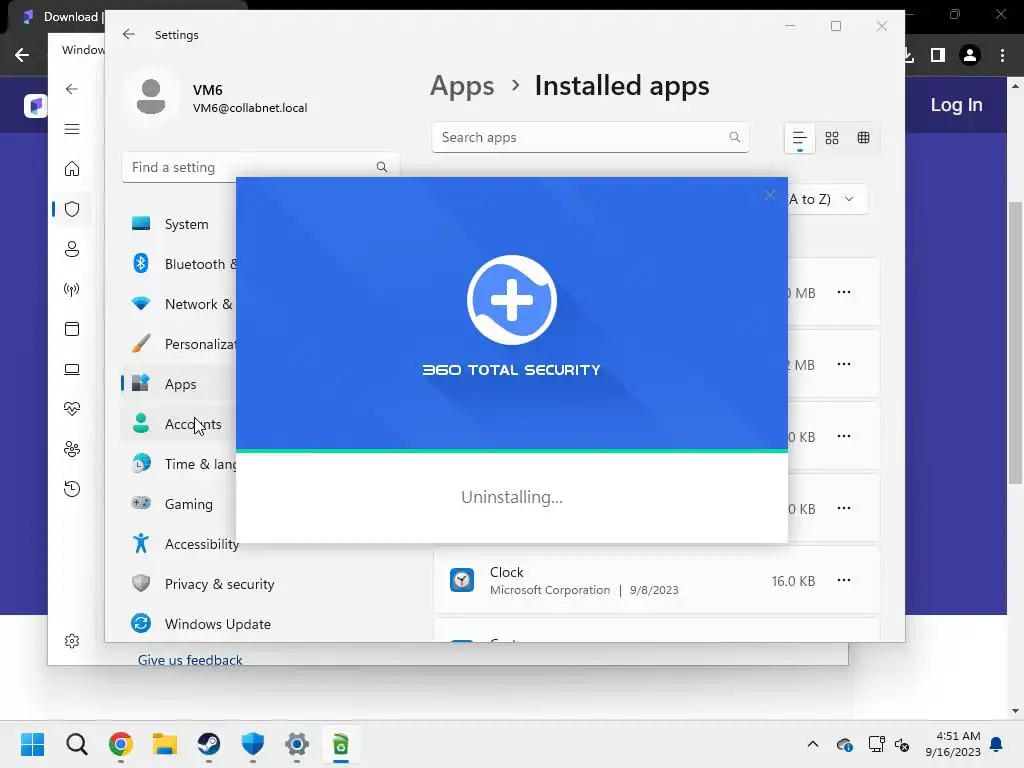Click Give us feedback link
This screenshot has width=1024, height=768.
(190, 660)
